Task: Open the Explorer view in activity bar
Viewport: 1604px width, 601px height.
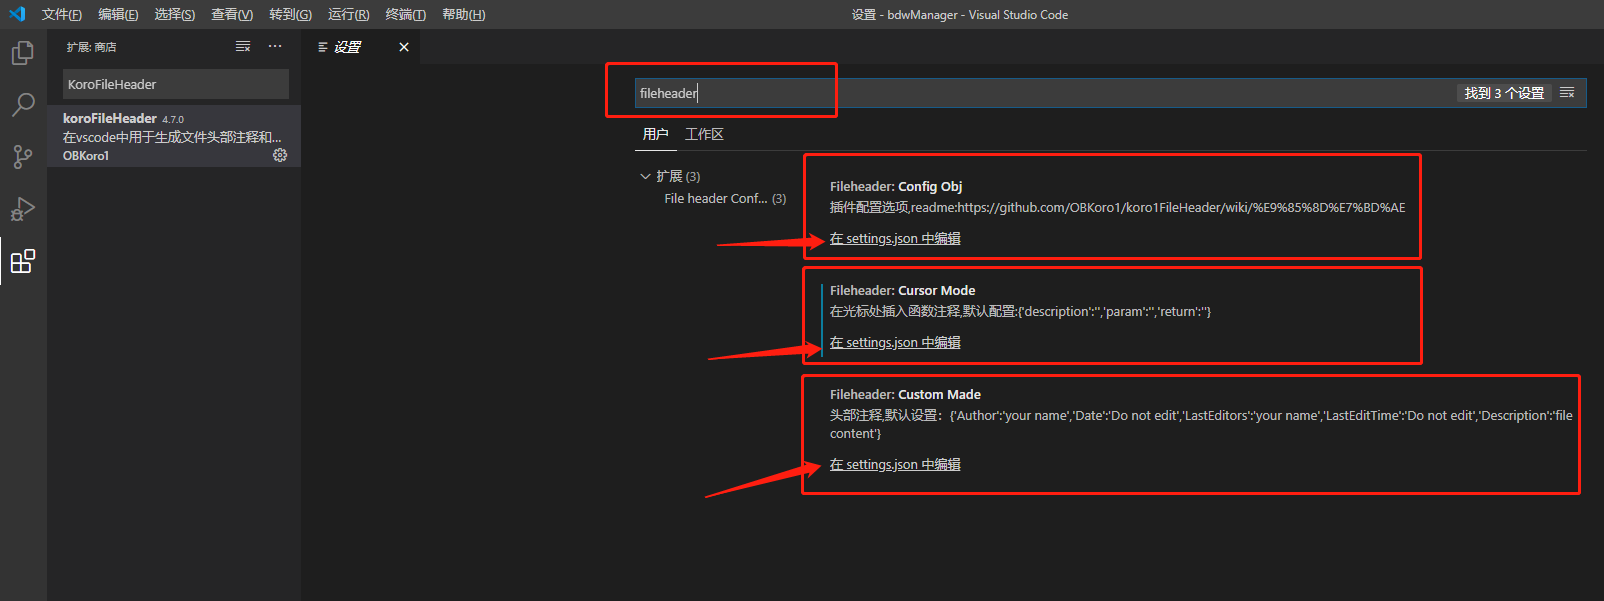Action: (x=23, y=52)
